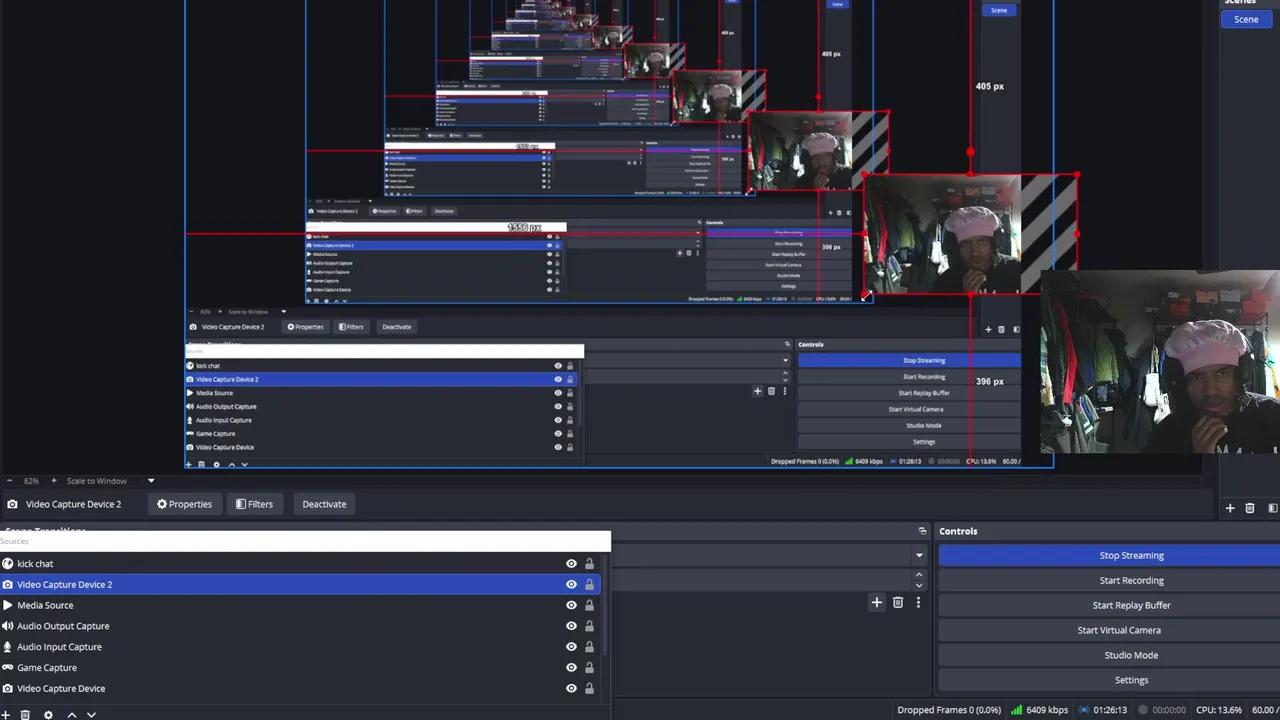Add a new scene with the plus icon
Image resolution: width=1280 pixels, height=720 pixels.
point(1230,508)
